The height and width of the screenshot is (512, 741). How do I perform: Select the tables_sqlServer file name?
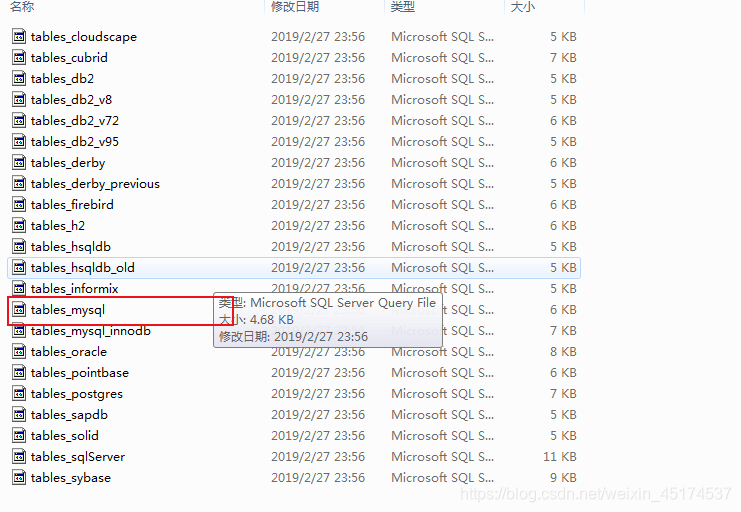click(78, 456)
